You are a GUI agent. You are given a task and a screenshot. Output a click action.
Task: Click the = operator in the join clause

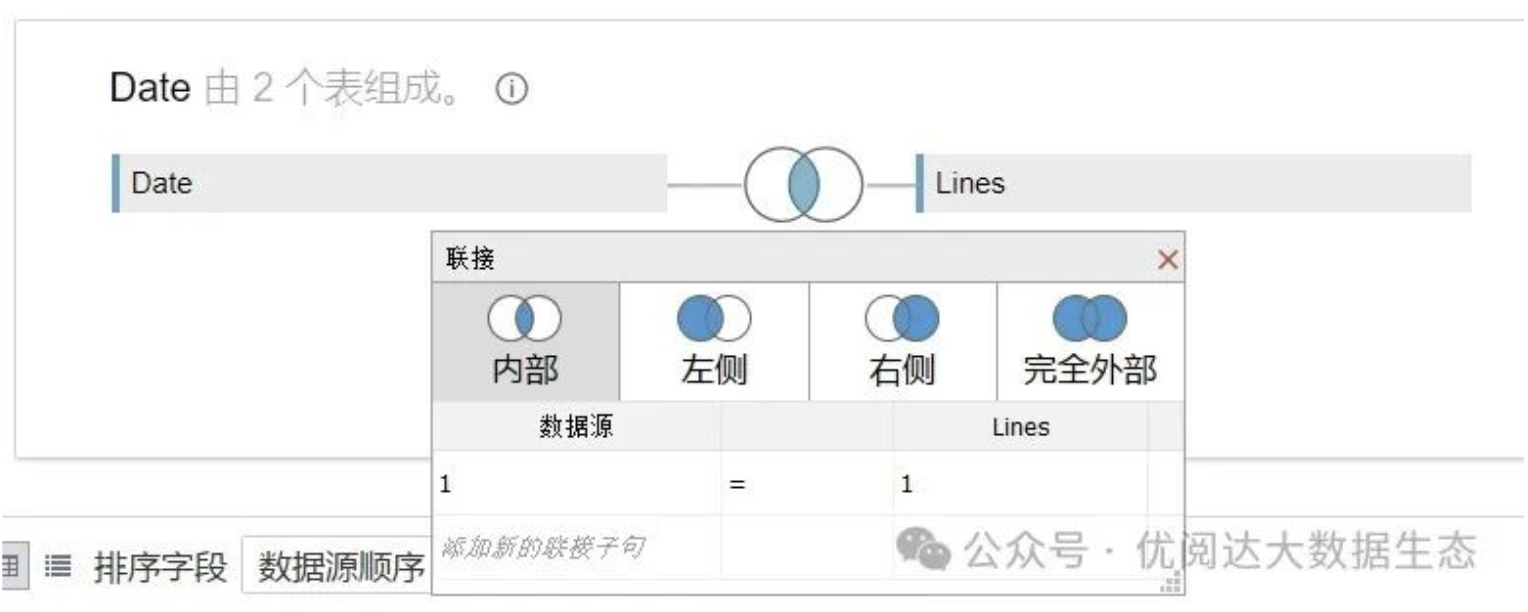point(738,484)
